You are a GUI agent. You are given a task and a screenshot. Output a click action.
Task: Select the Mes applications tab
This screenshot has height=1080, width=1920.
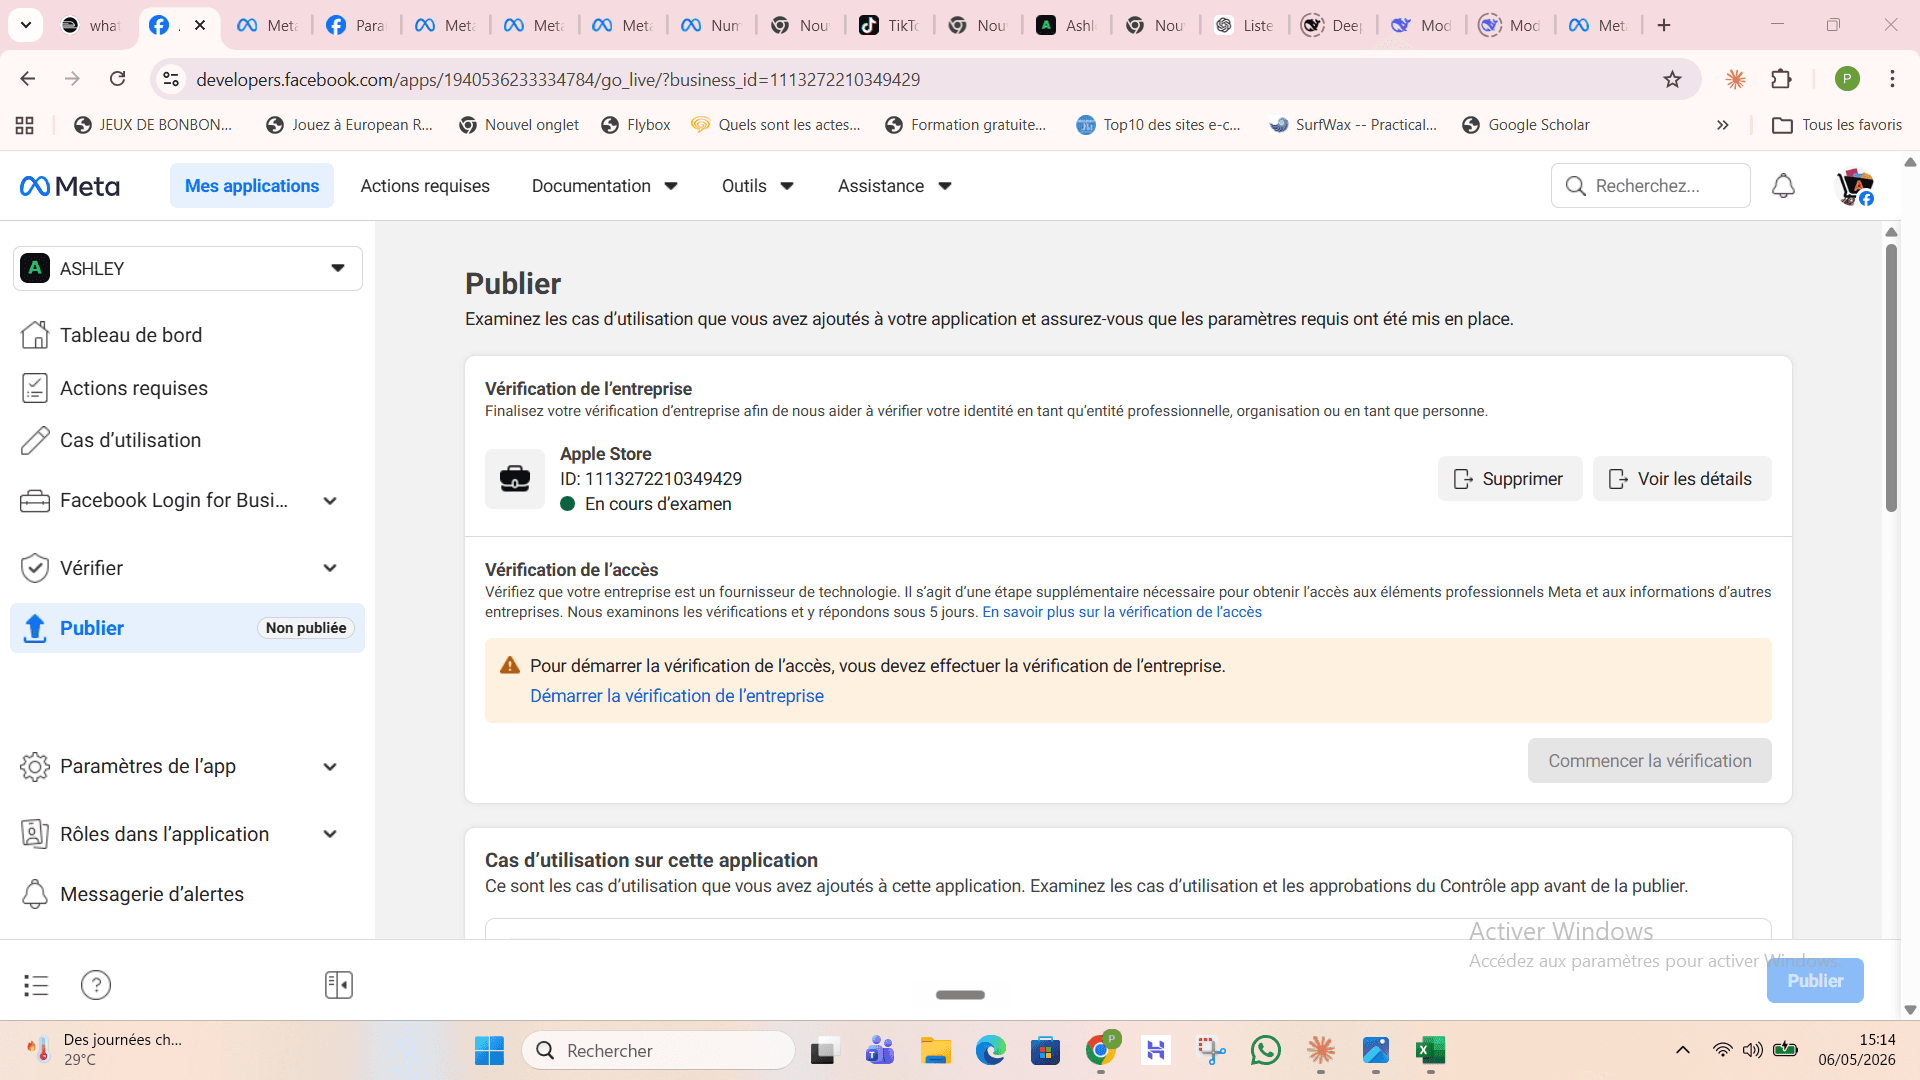click(252, 186)
